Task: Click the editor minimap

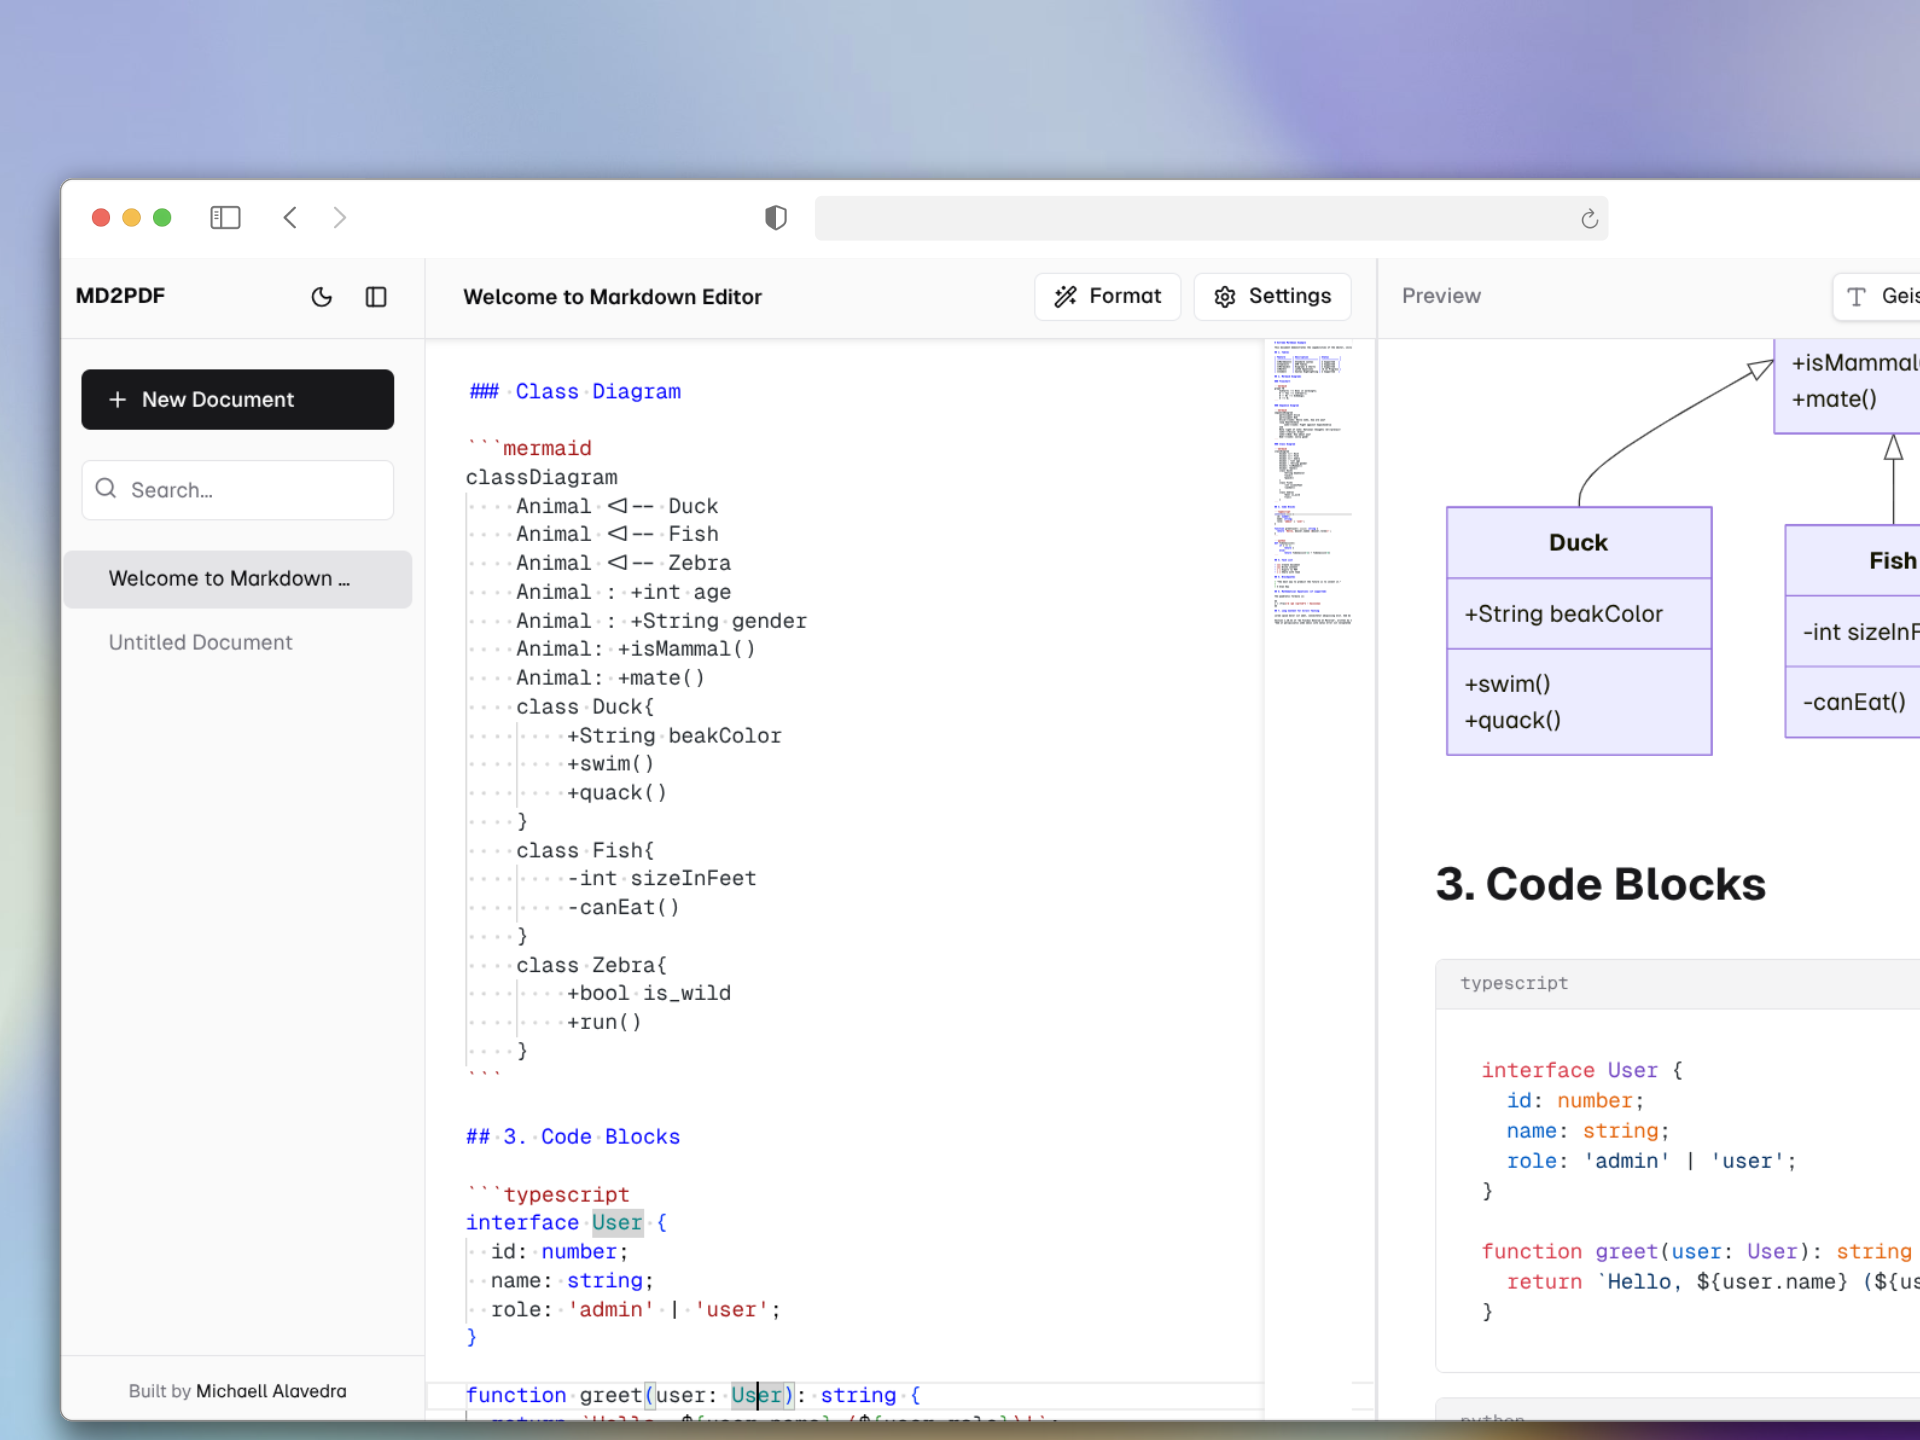Action: click(x=1312, y=485)
